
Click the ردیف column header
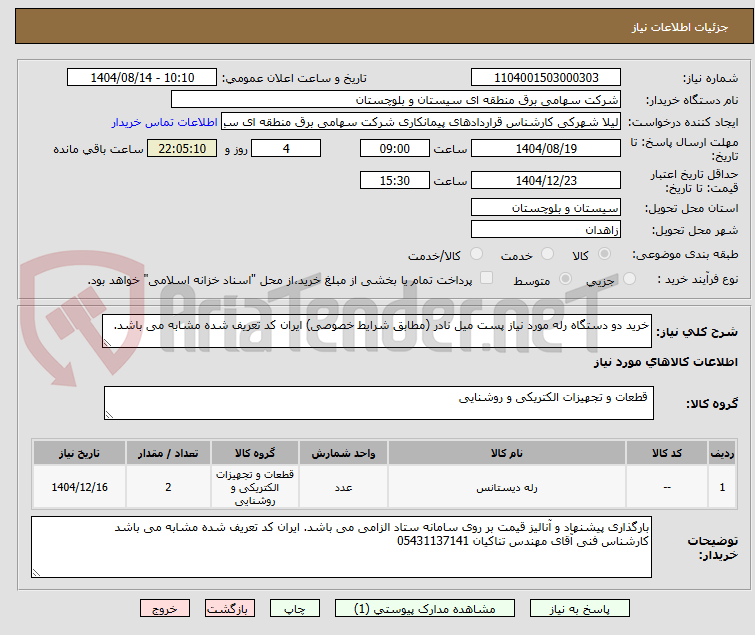point(722,453)
